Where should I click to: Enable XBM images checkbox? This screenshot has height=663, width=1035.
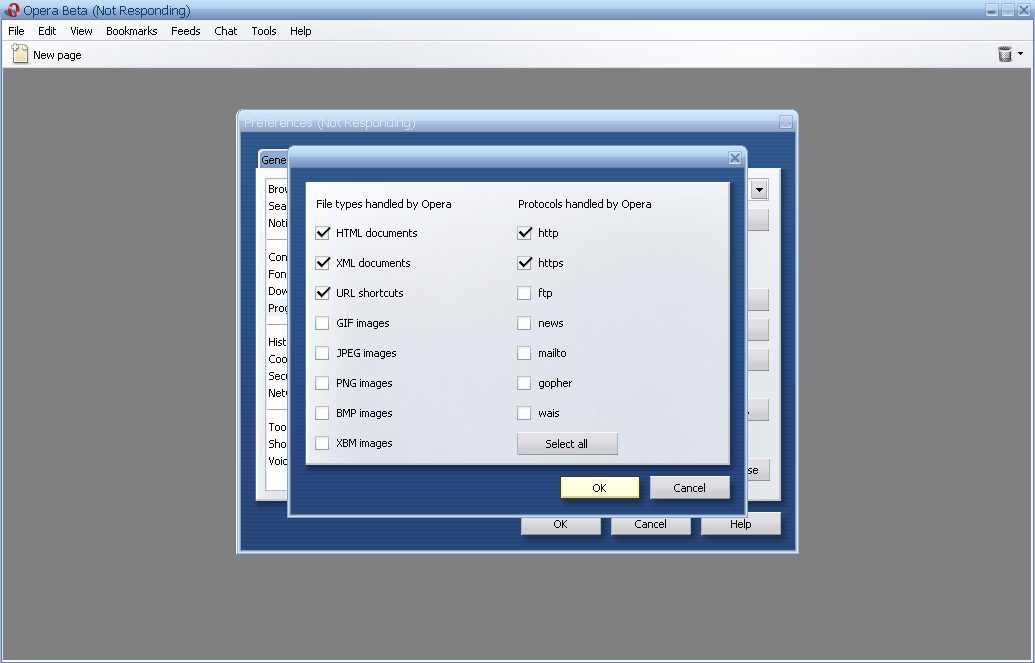pos(322,443)
